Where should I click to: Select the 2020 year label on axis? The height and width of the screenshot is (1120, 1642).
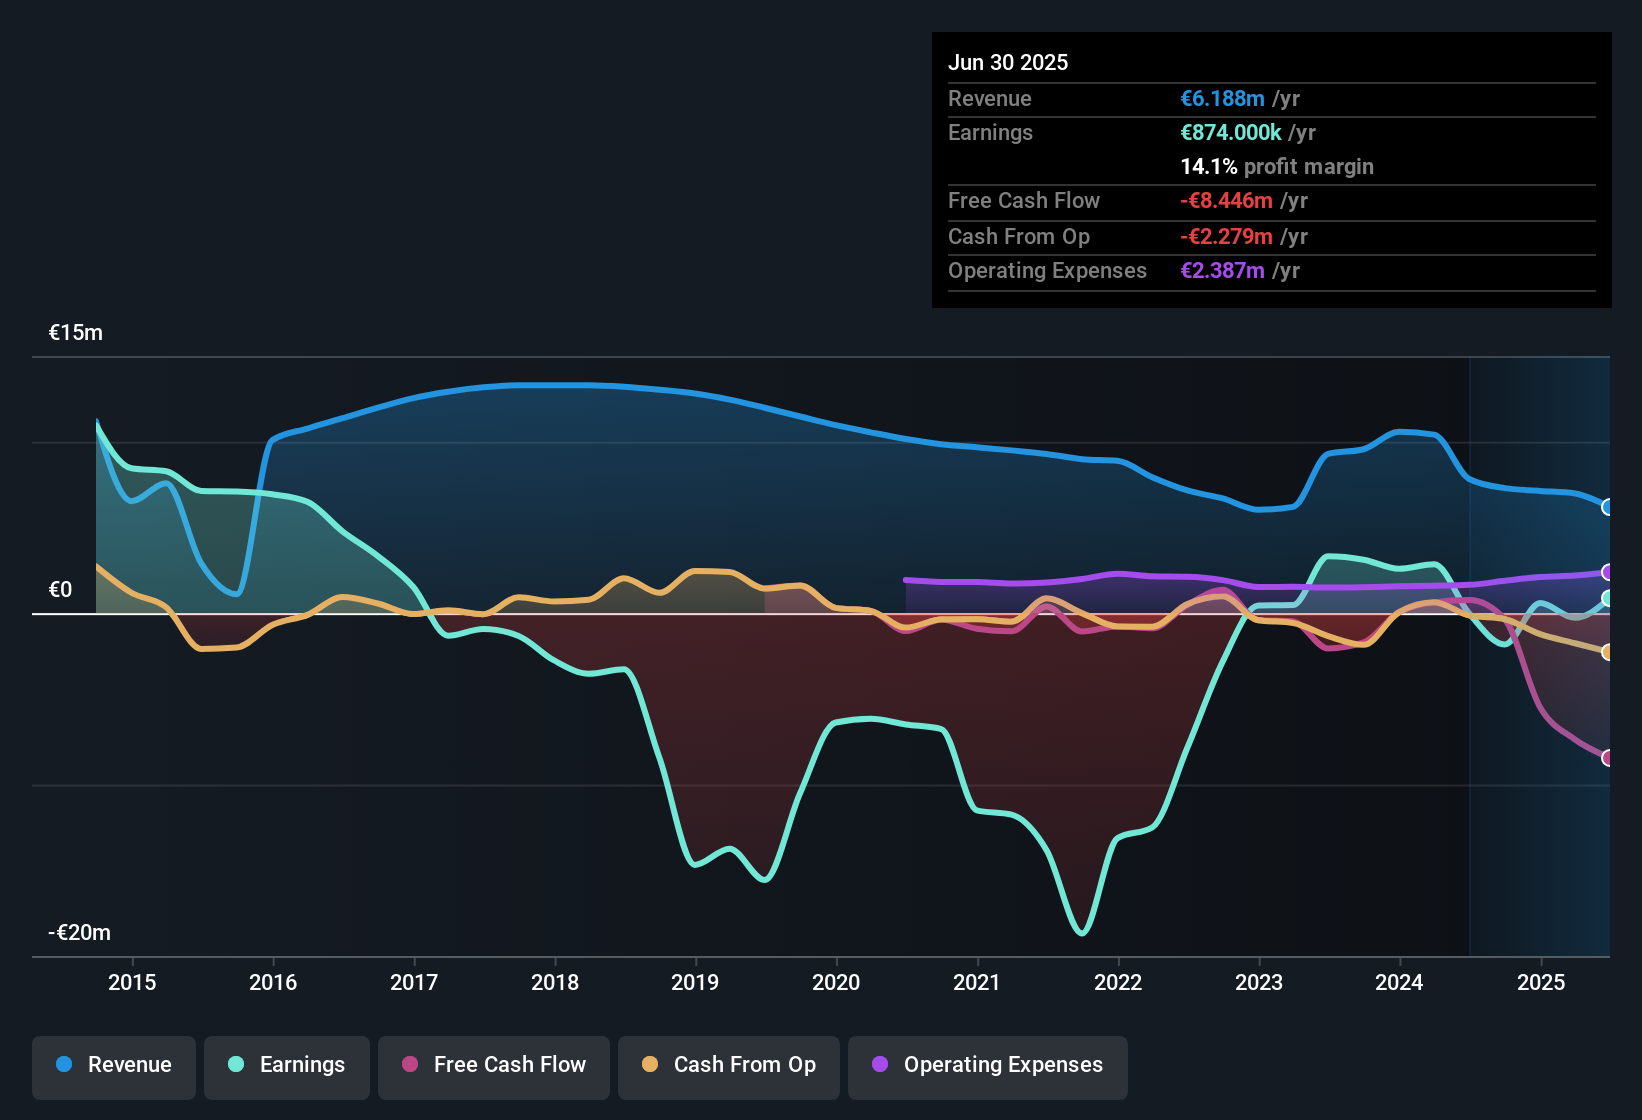click(837, 983)
